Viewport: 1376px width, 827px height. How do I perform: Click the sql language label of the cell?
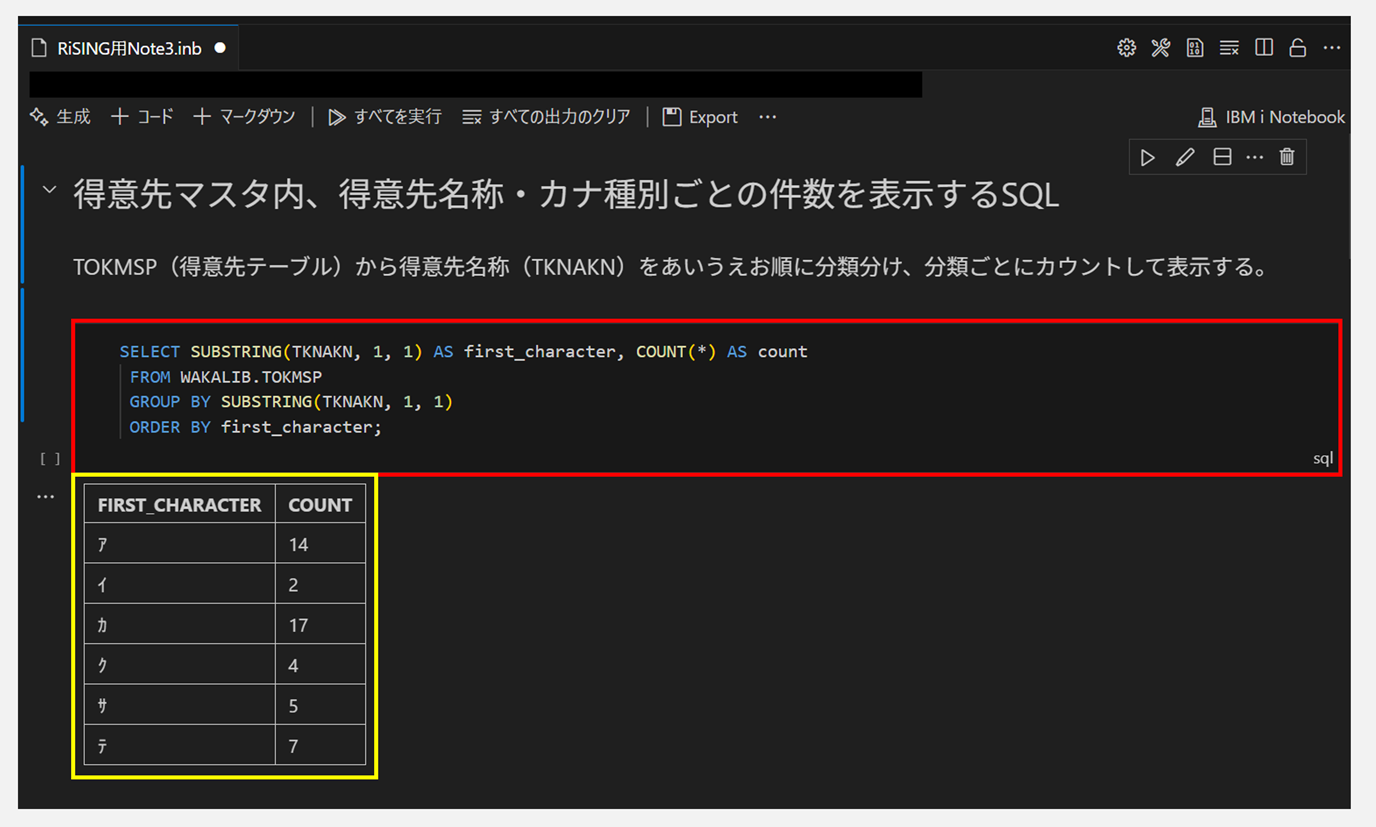pyautogui.click(x=1323, y=458)
